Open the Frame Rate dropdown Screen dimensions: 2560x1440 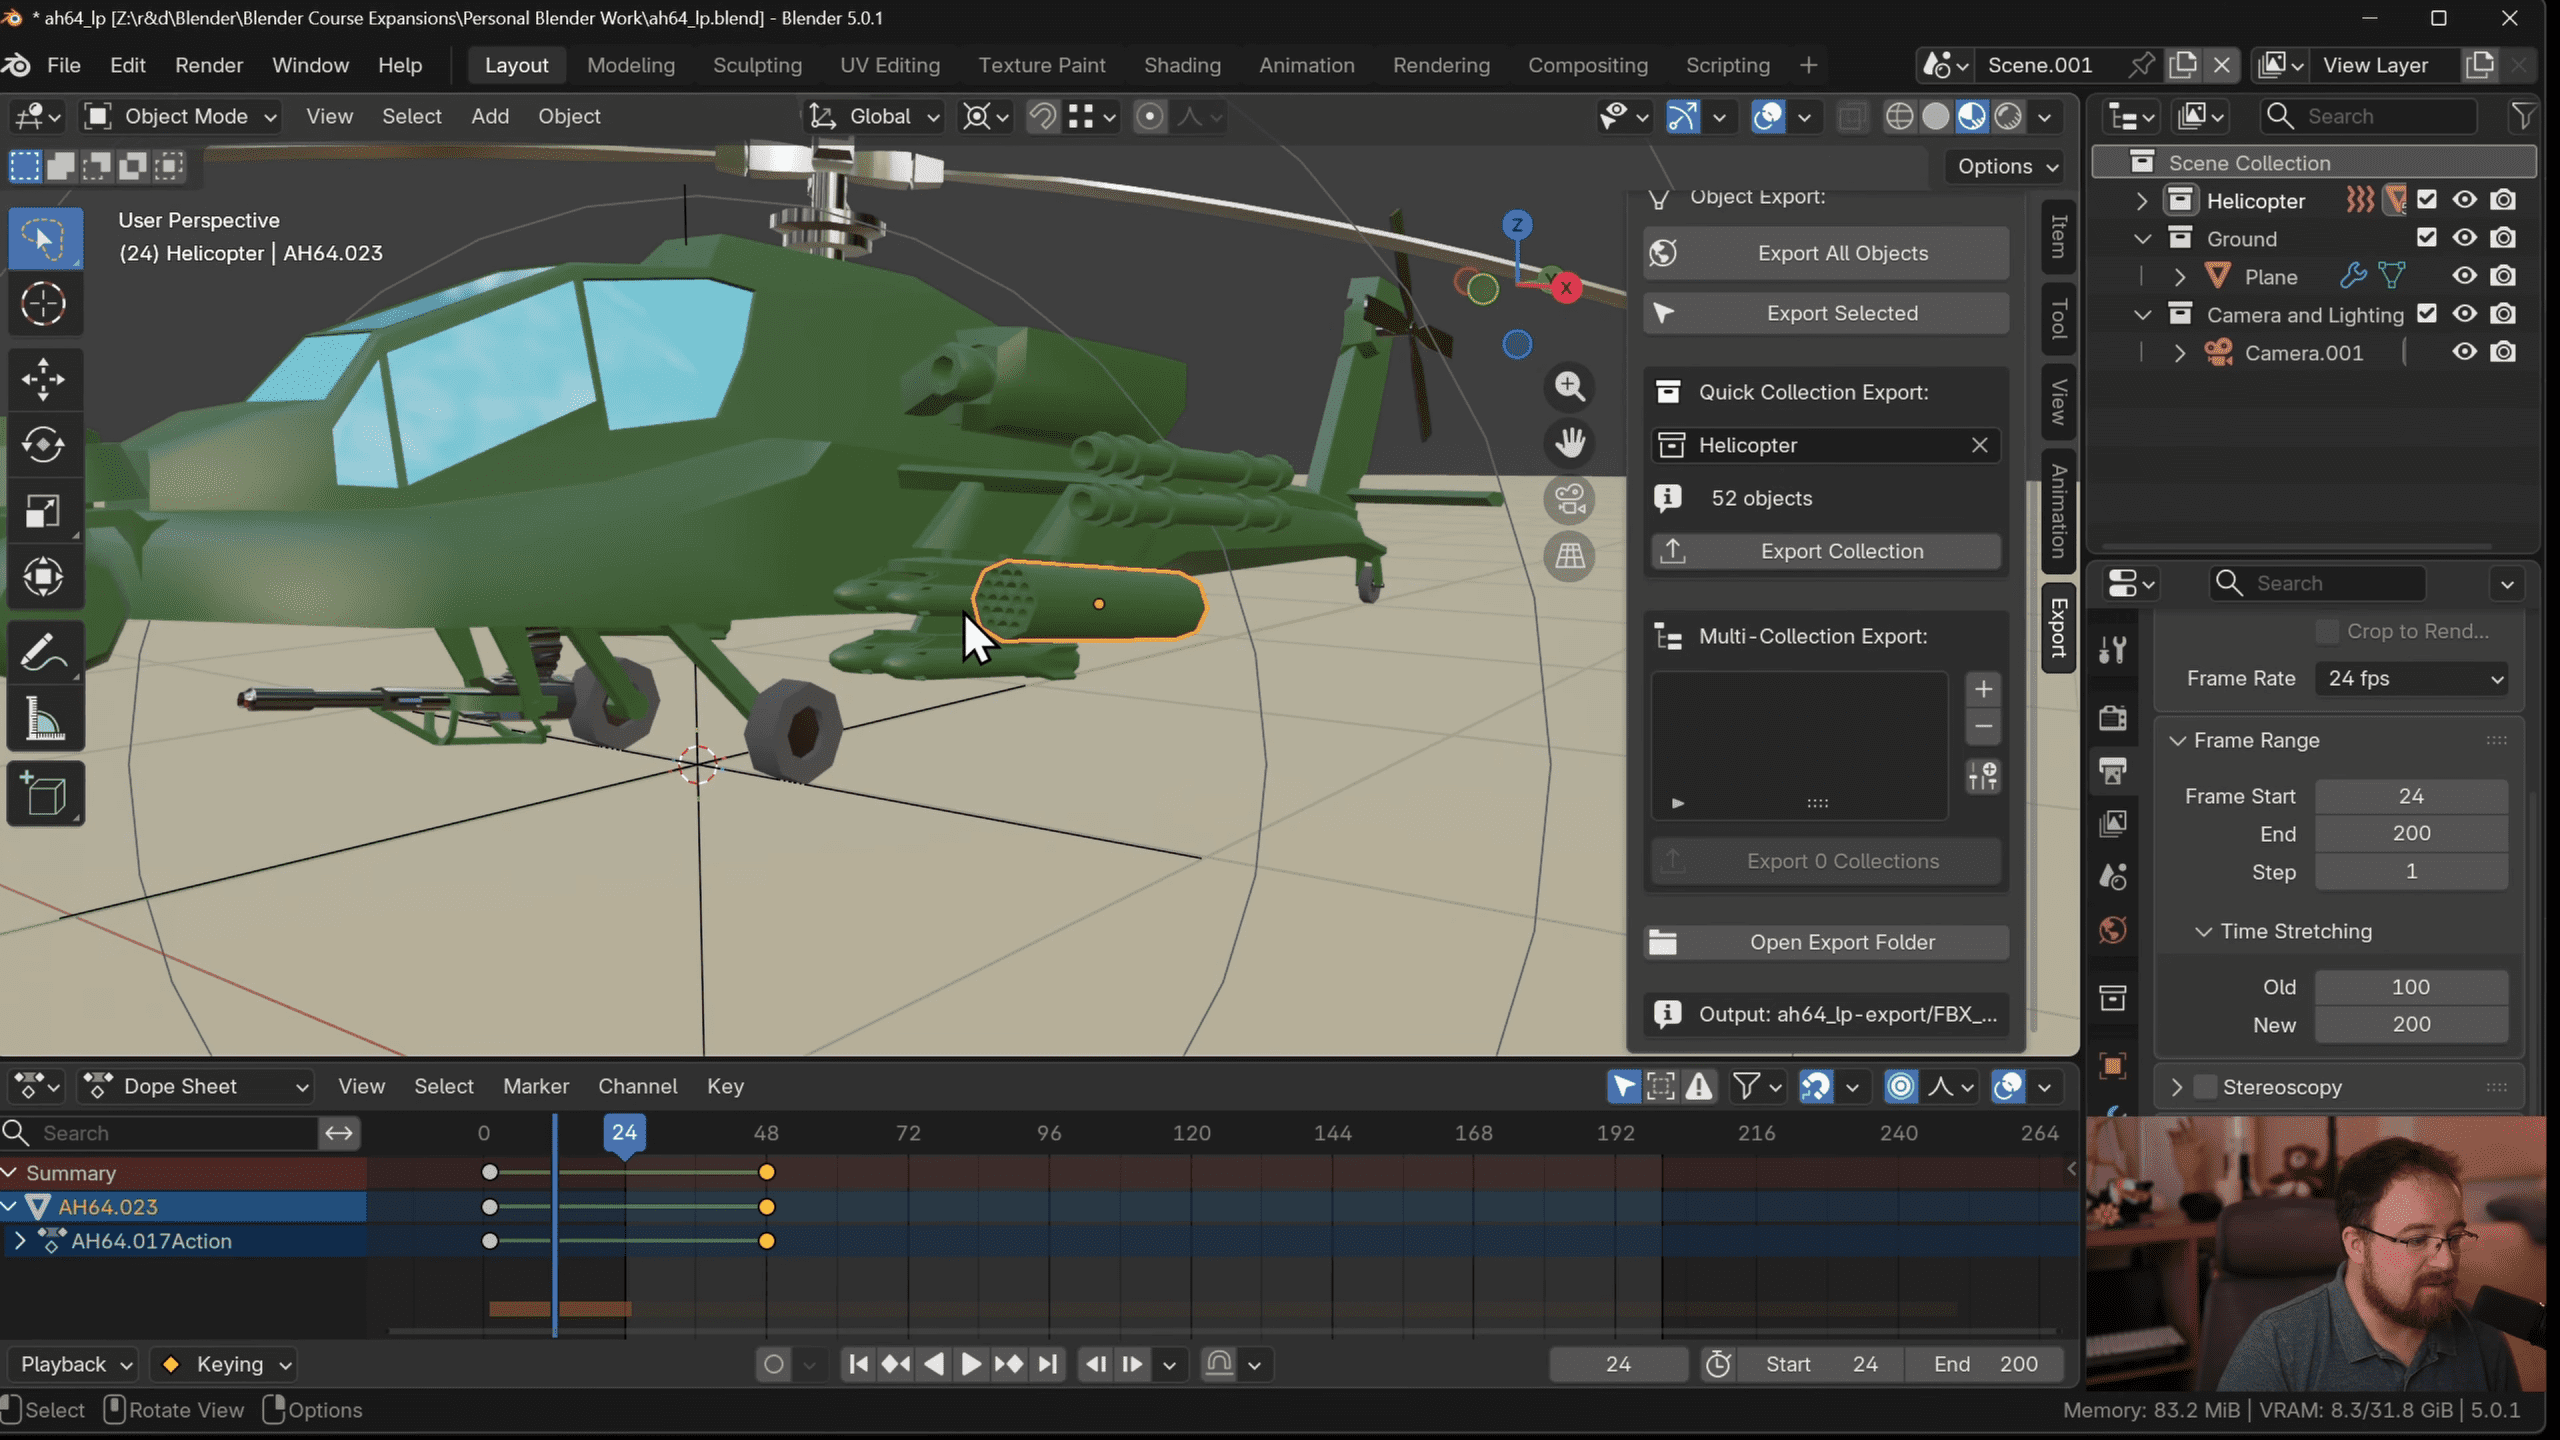[2412, 679]
